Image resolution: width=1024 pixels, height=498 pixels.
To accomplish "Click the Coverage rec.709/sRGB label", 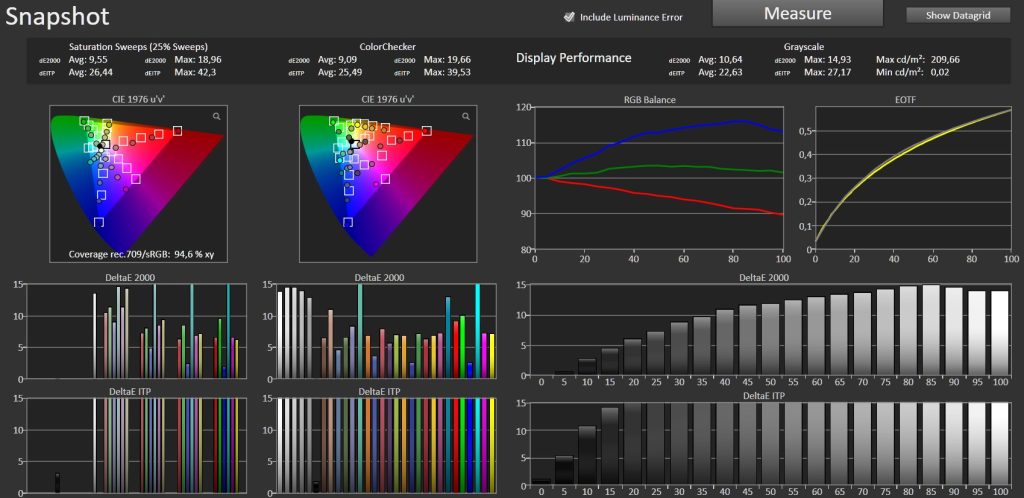I will click(150, 255).
